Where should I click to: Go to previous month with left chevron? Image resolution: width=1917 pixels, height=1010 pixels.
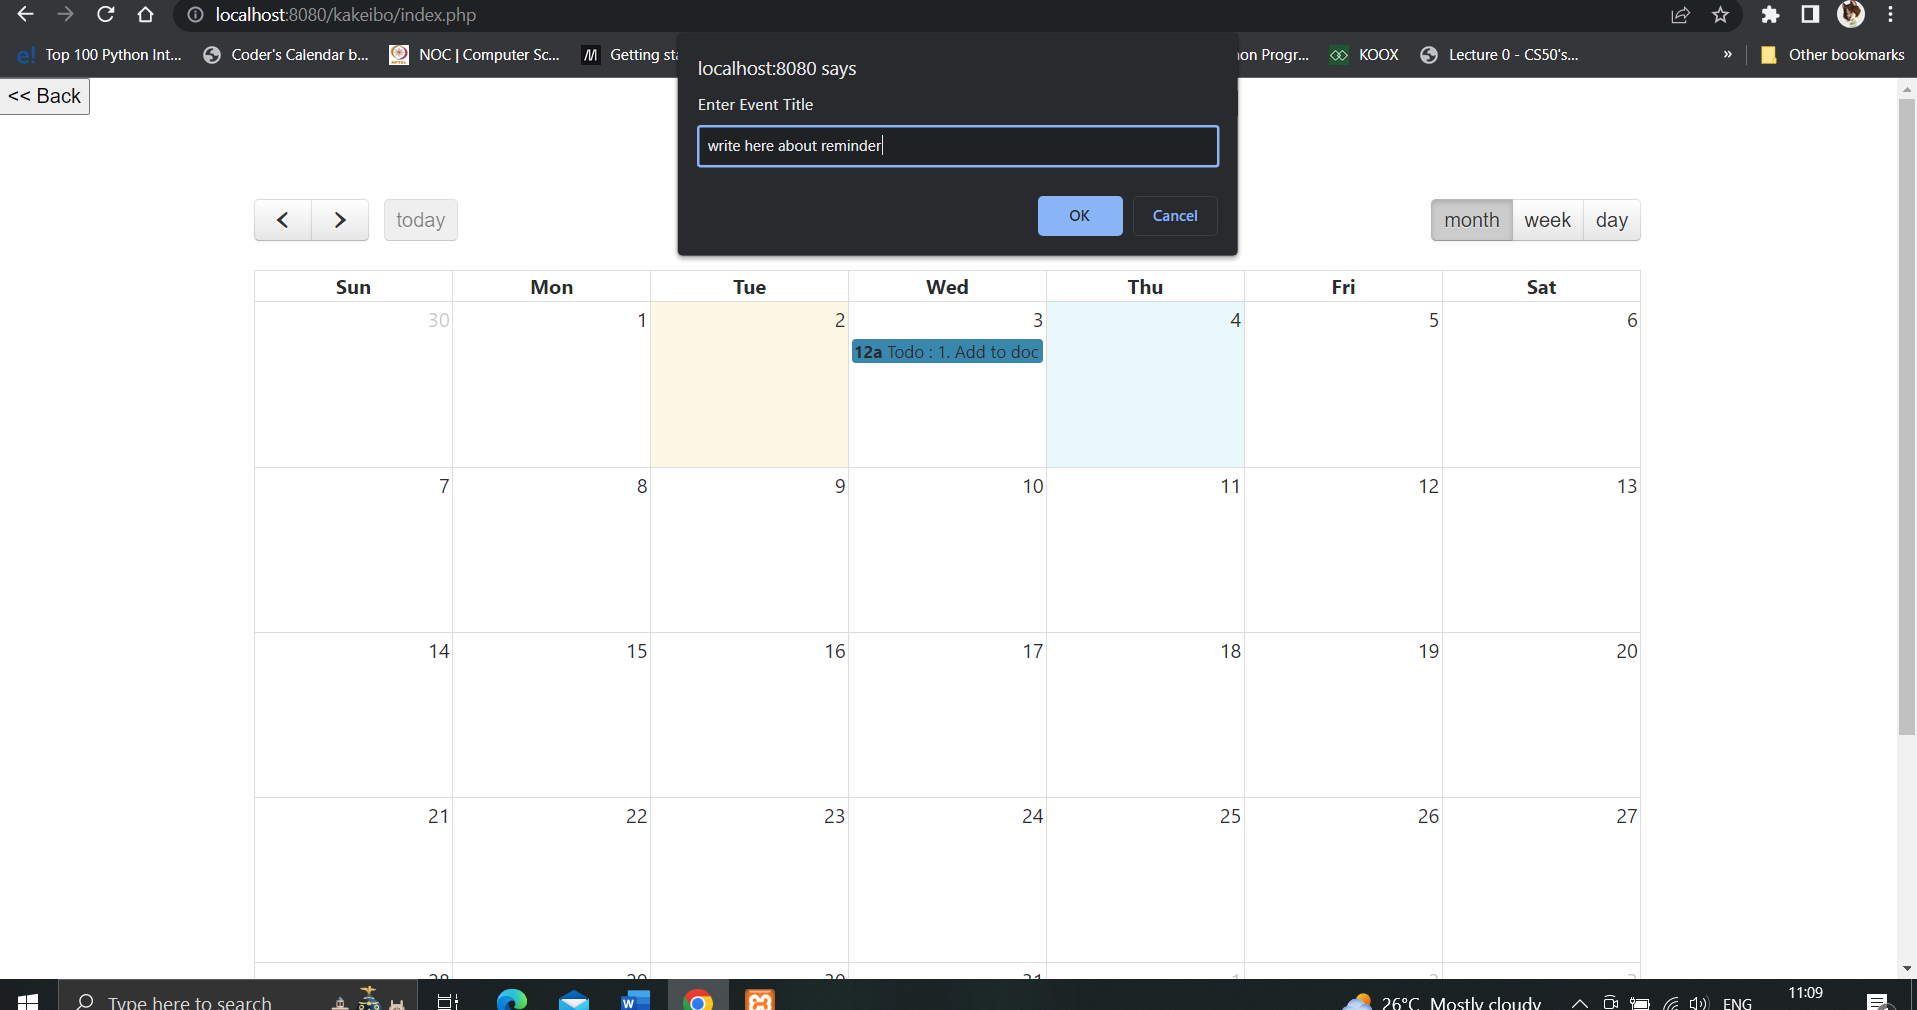(x=282, y=220)
